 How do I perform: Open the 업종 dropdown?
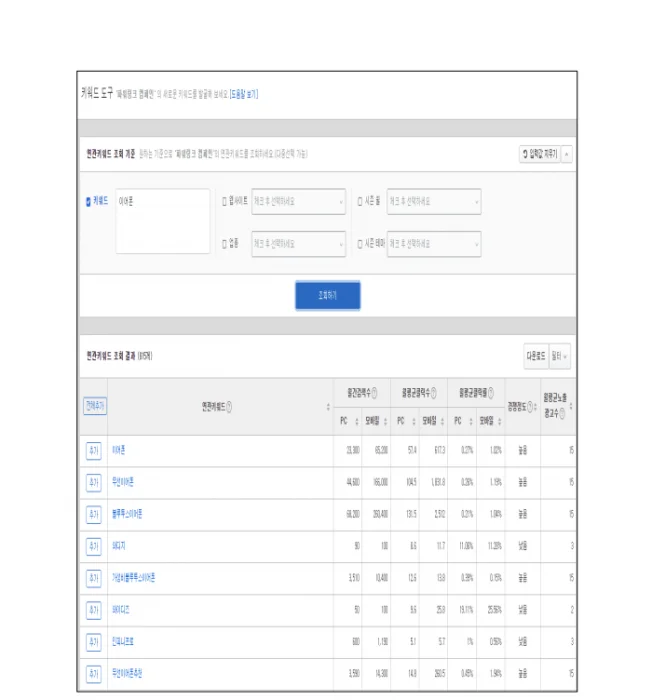click(298, 244)
